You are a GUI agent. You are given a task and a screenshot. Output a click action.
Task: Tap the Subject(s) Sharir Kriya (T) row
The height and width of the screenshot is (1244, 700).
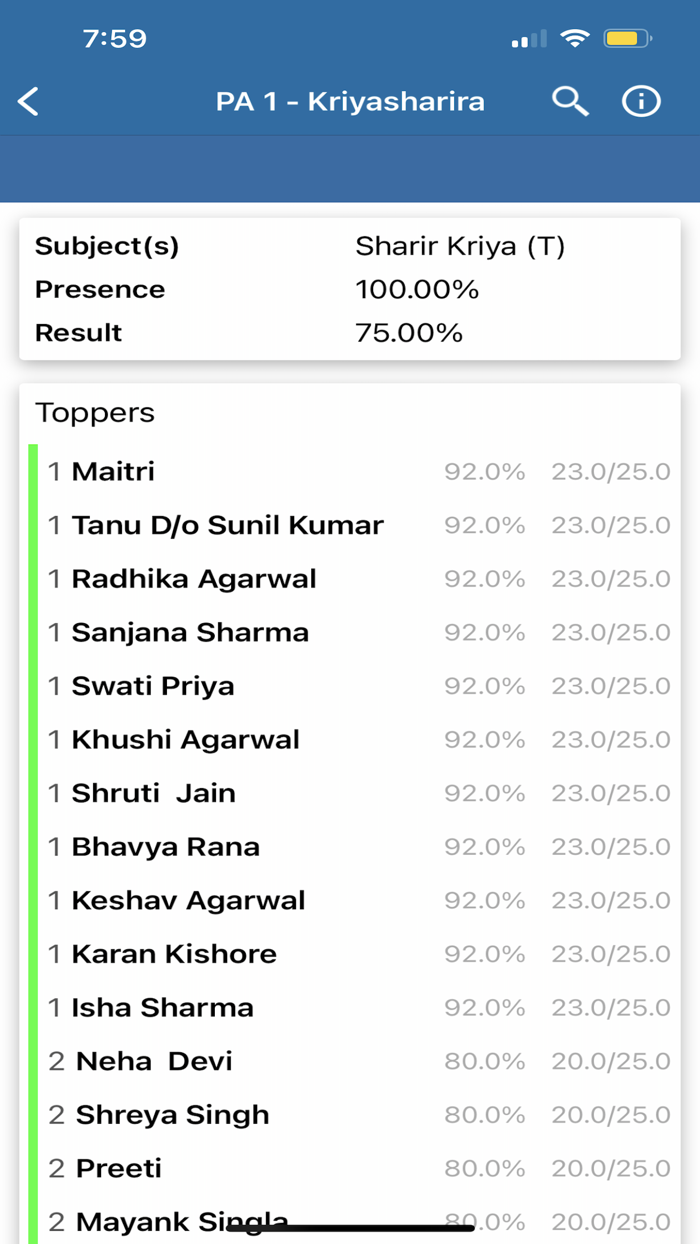[350, 246]
